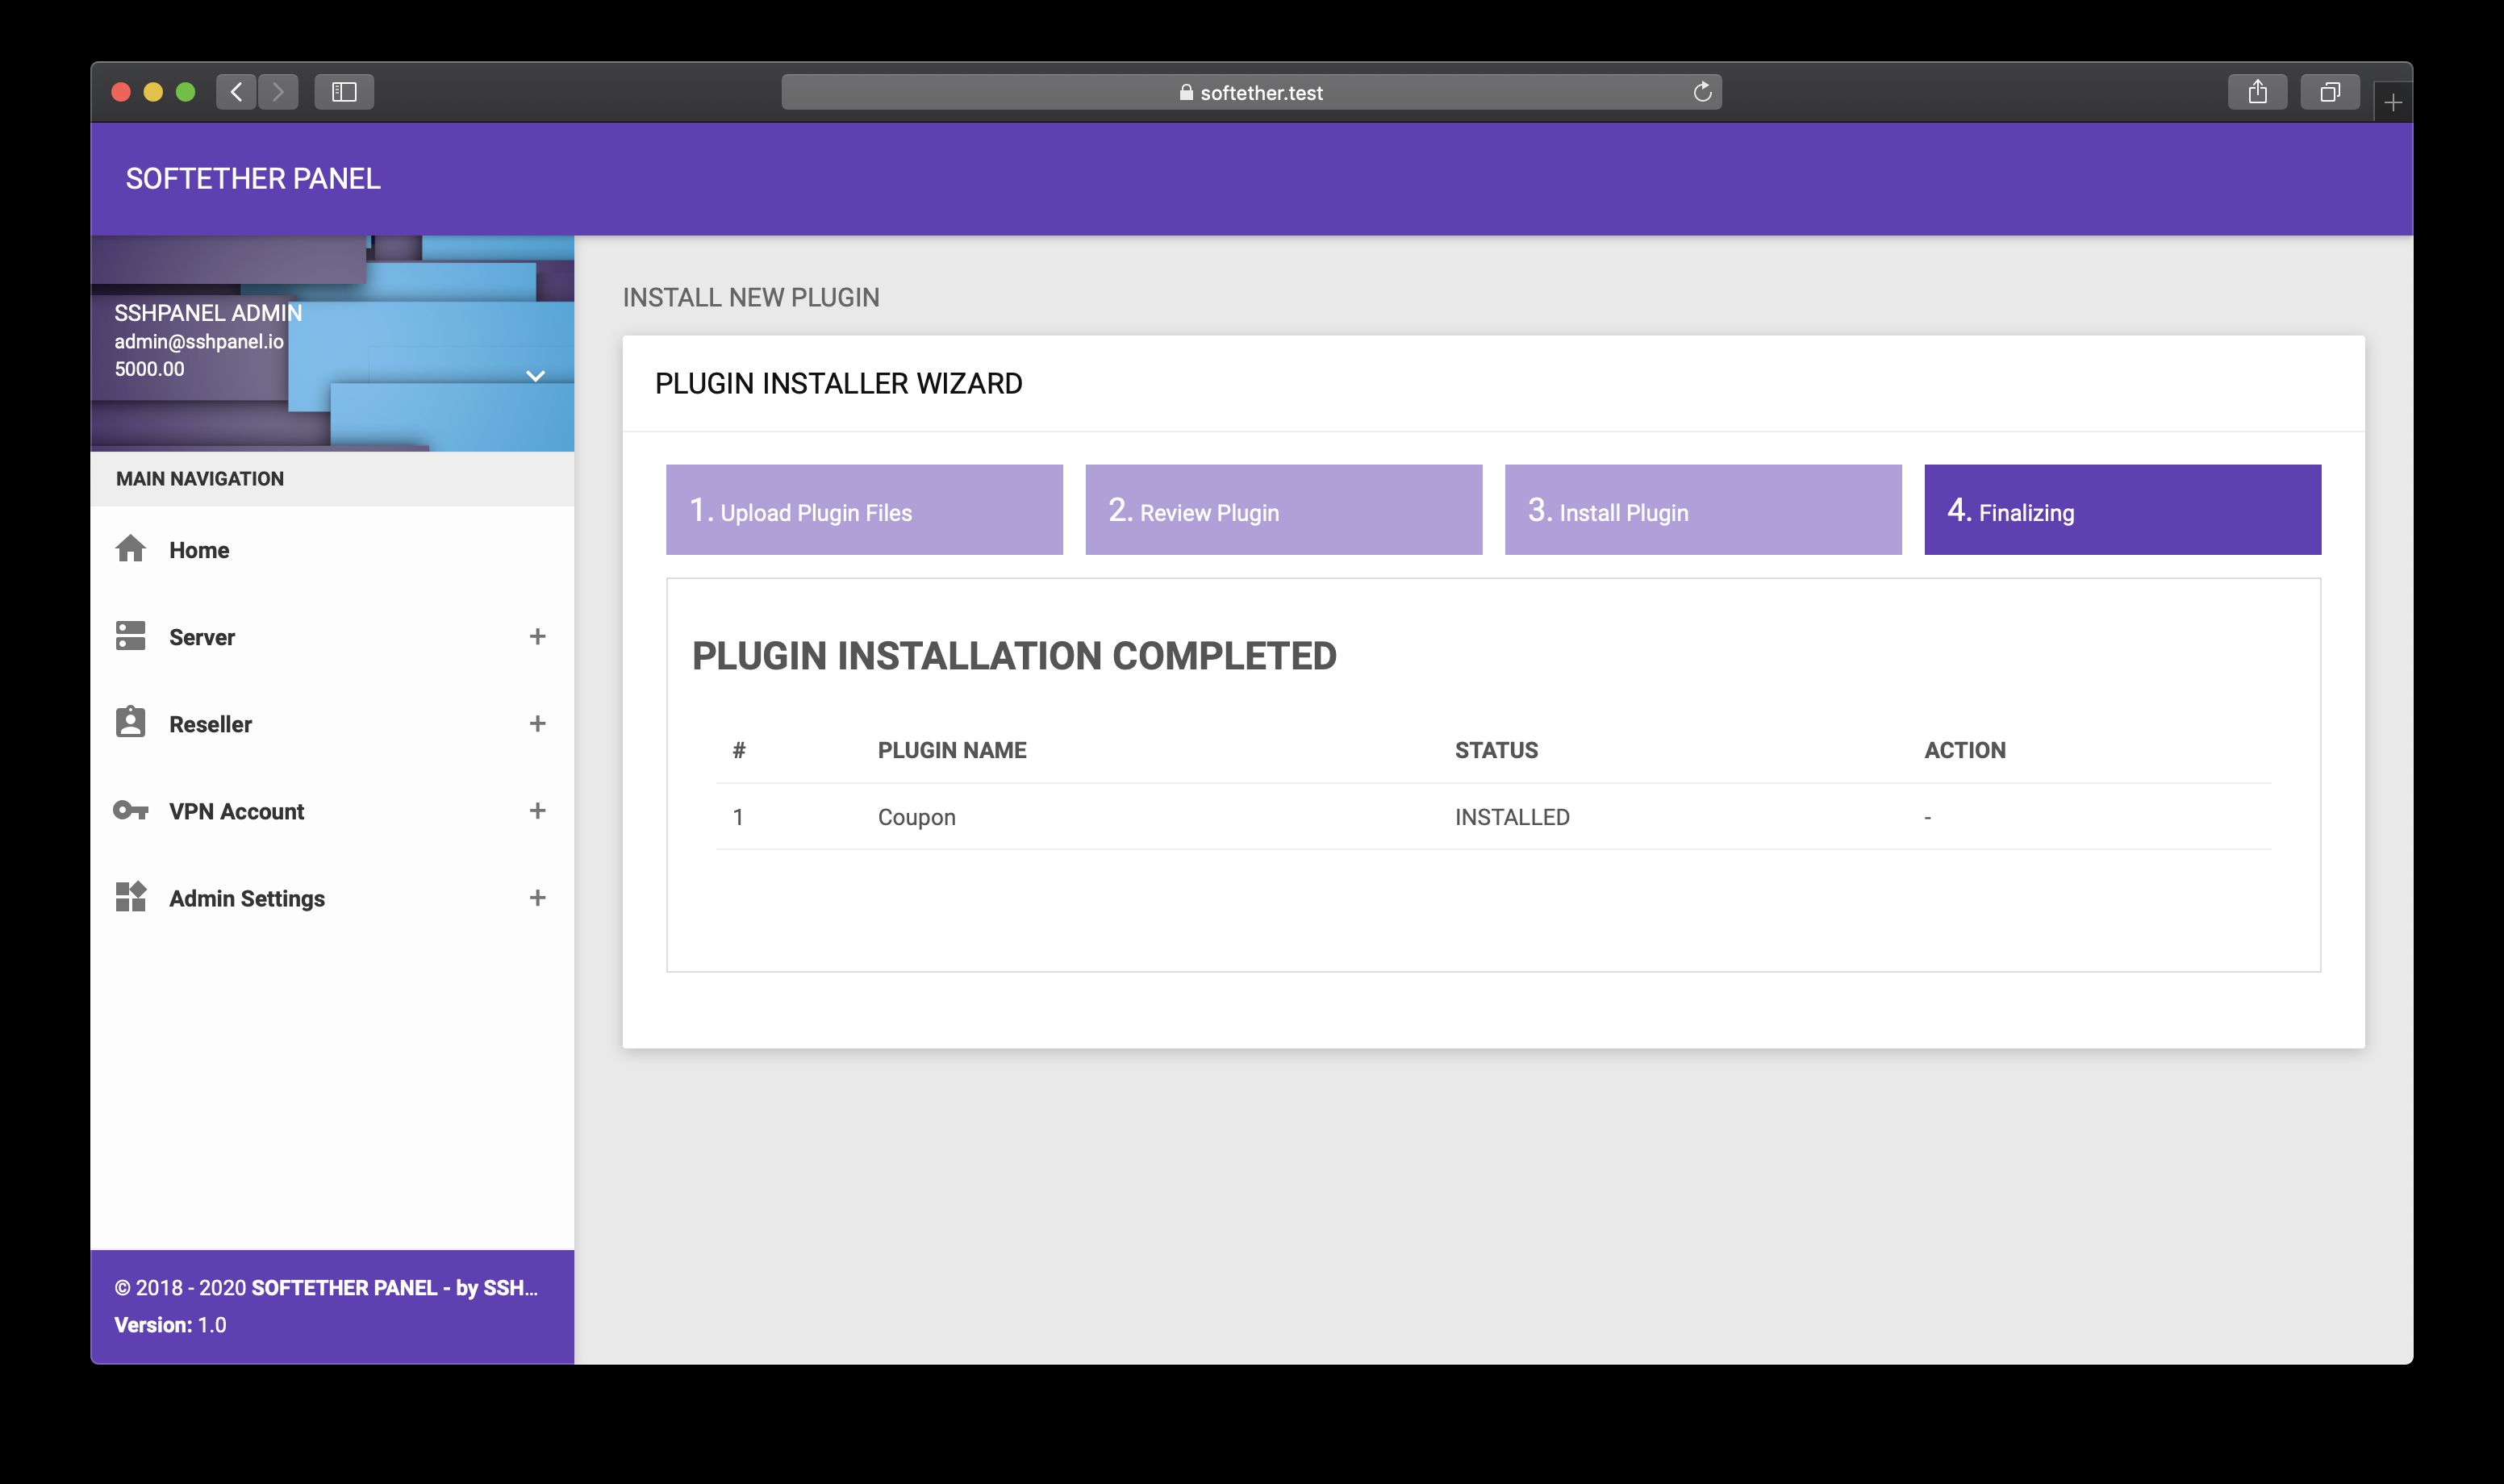
Task: Expand the VPN Account plus sign
Action: pos(537,811)
